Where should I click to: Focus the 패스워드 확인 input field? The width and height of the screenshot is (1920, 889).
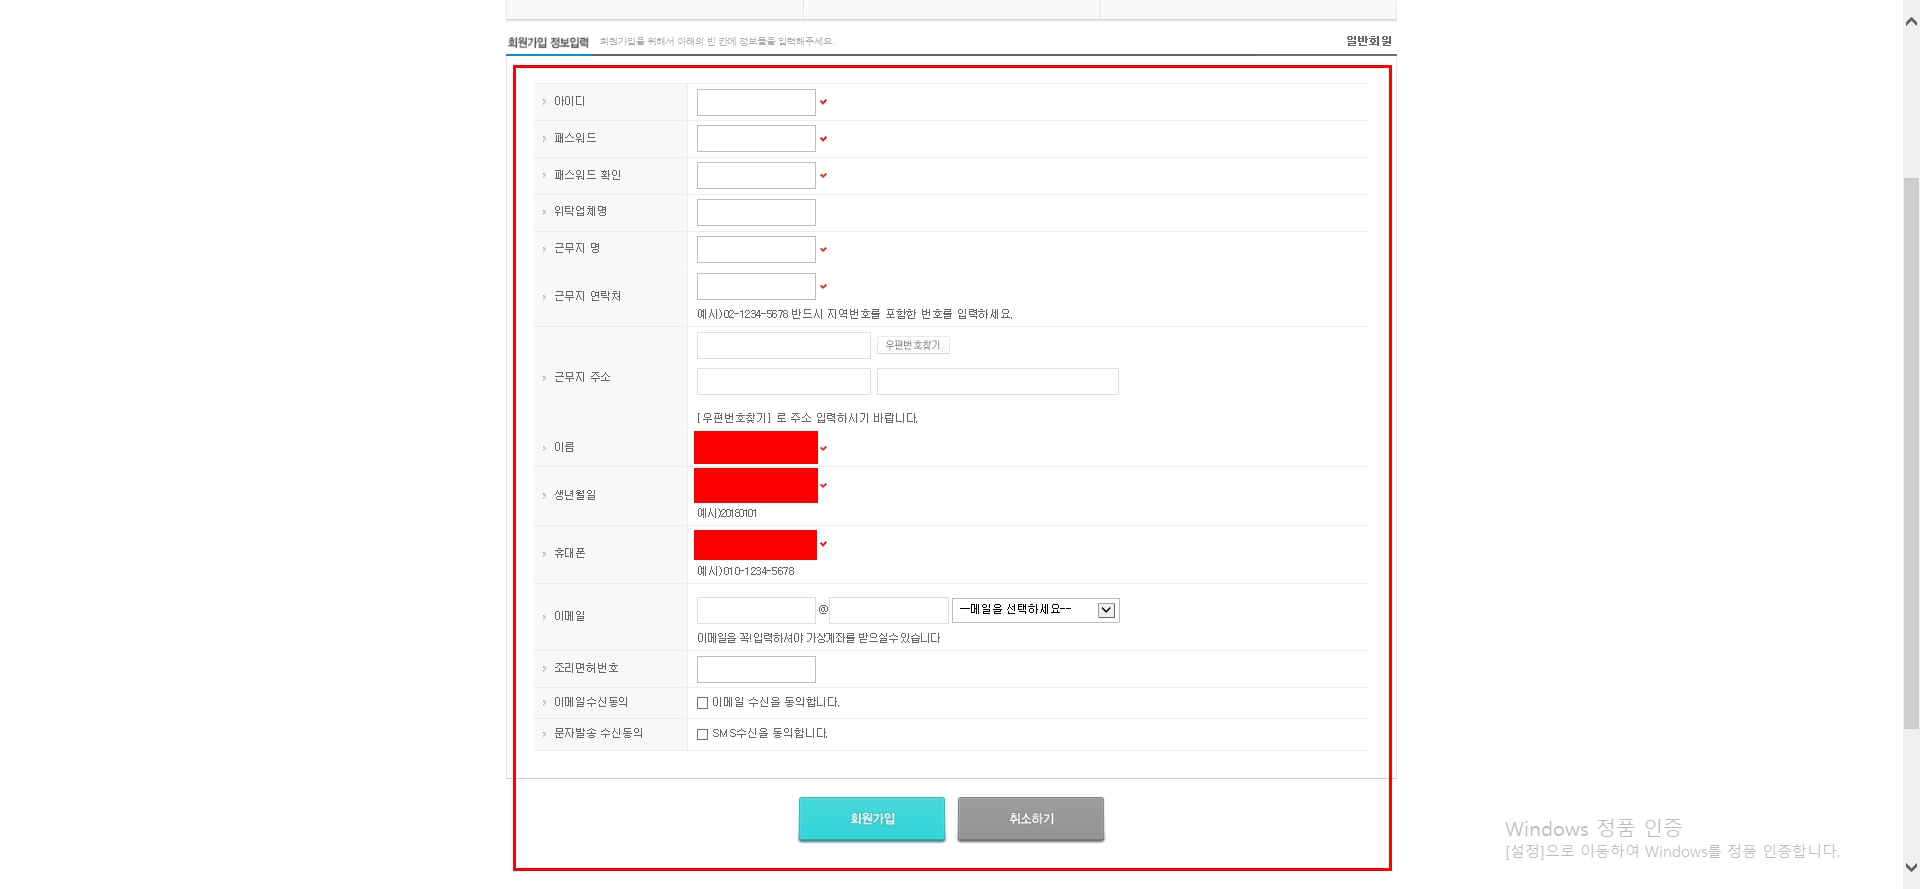[x=756, y=176]
